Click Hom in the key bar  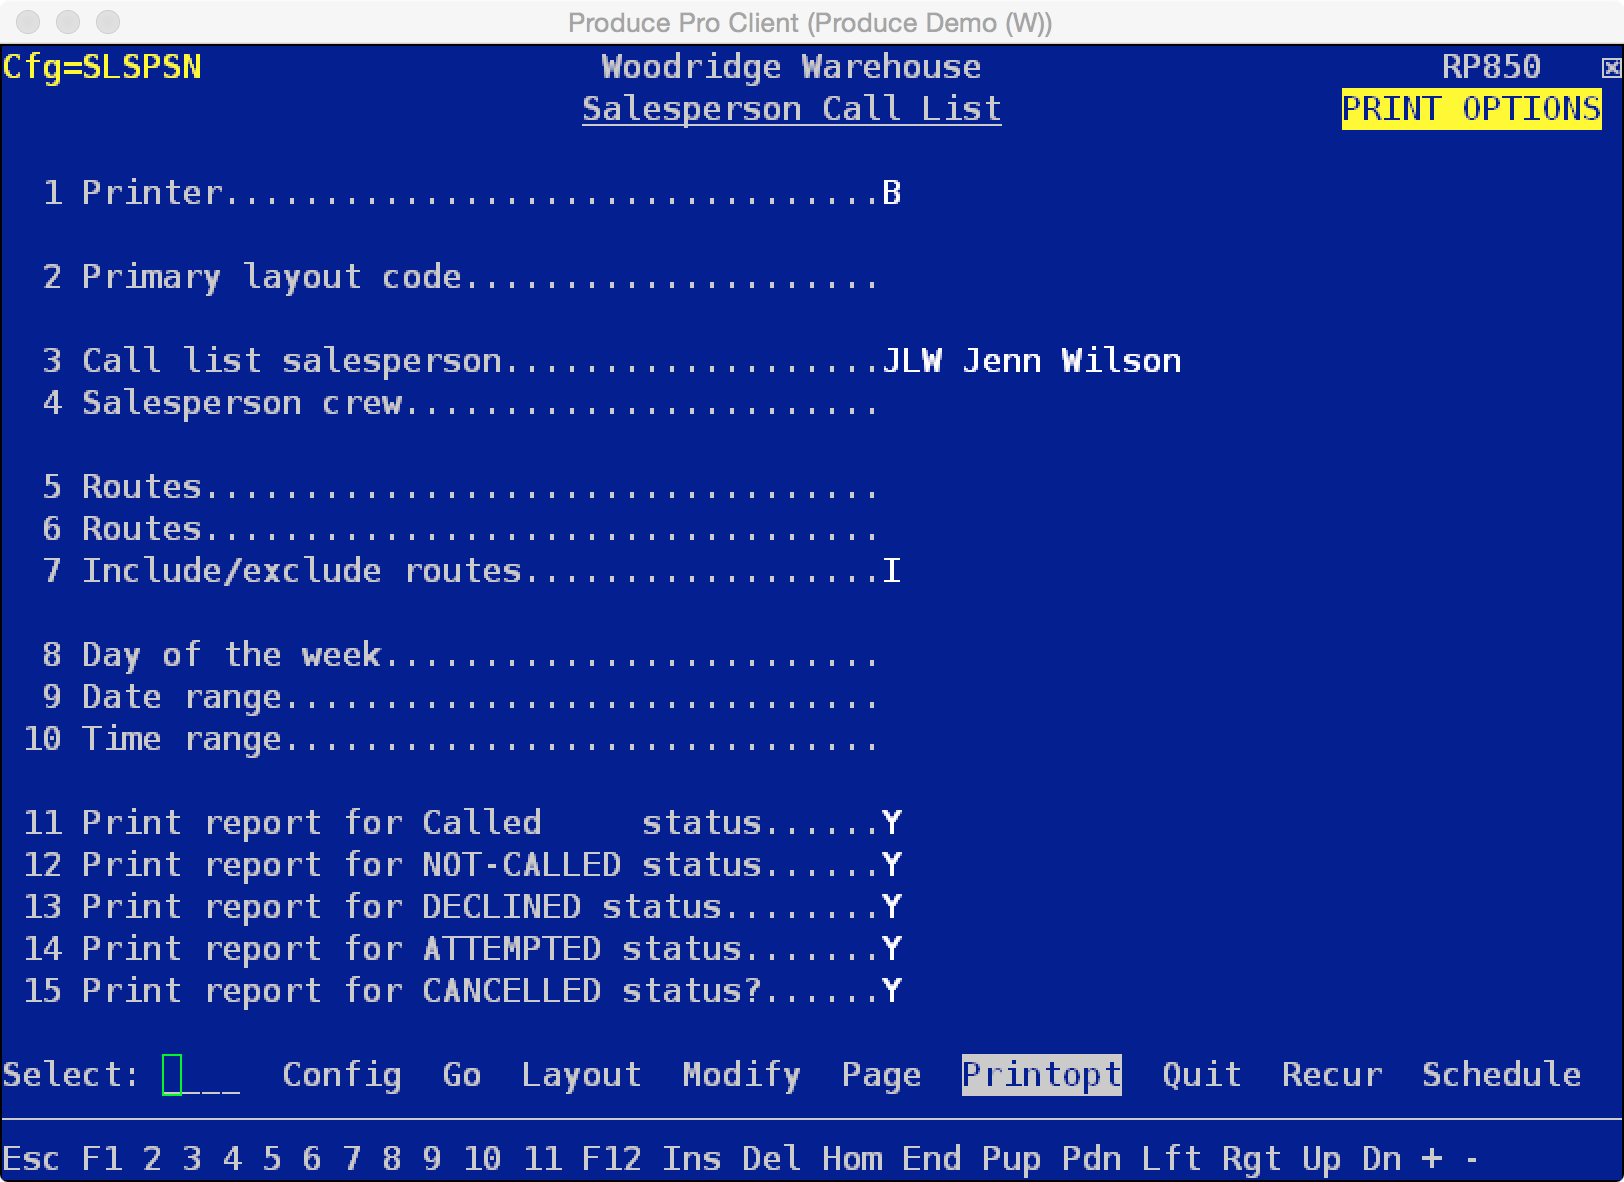point(852,1159)
